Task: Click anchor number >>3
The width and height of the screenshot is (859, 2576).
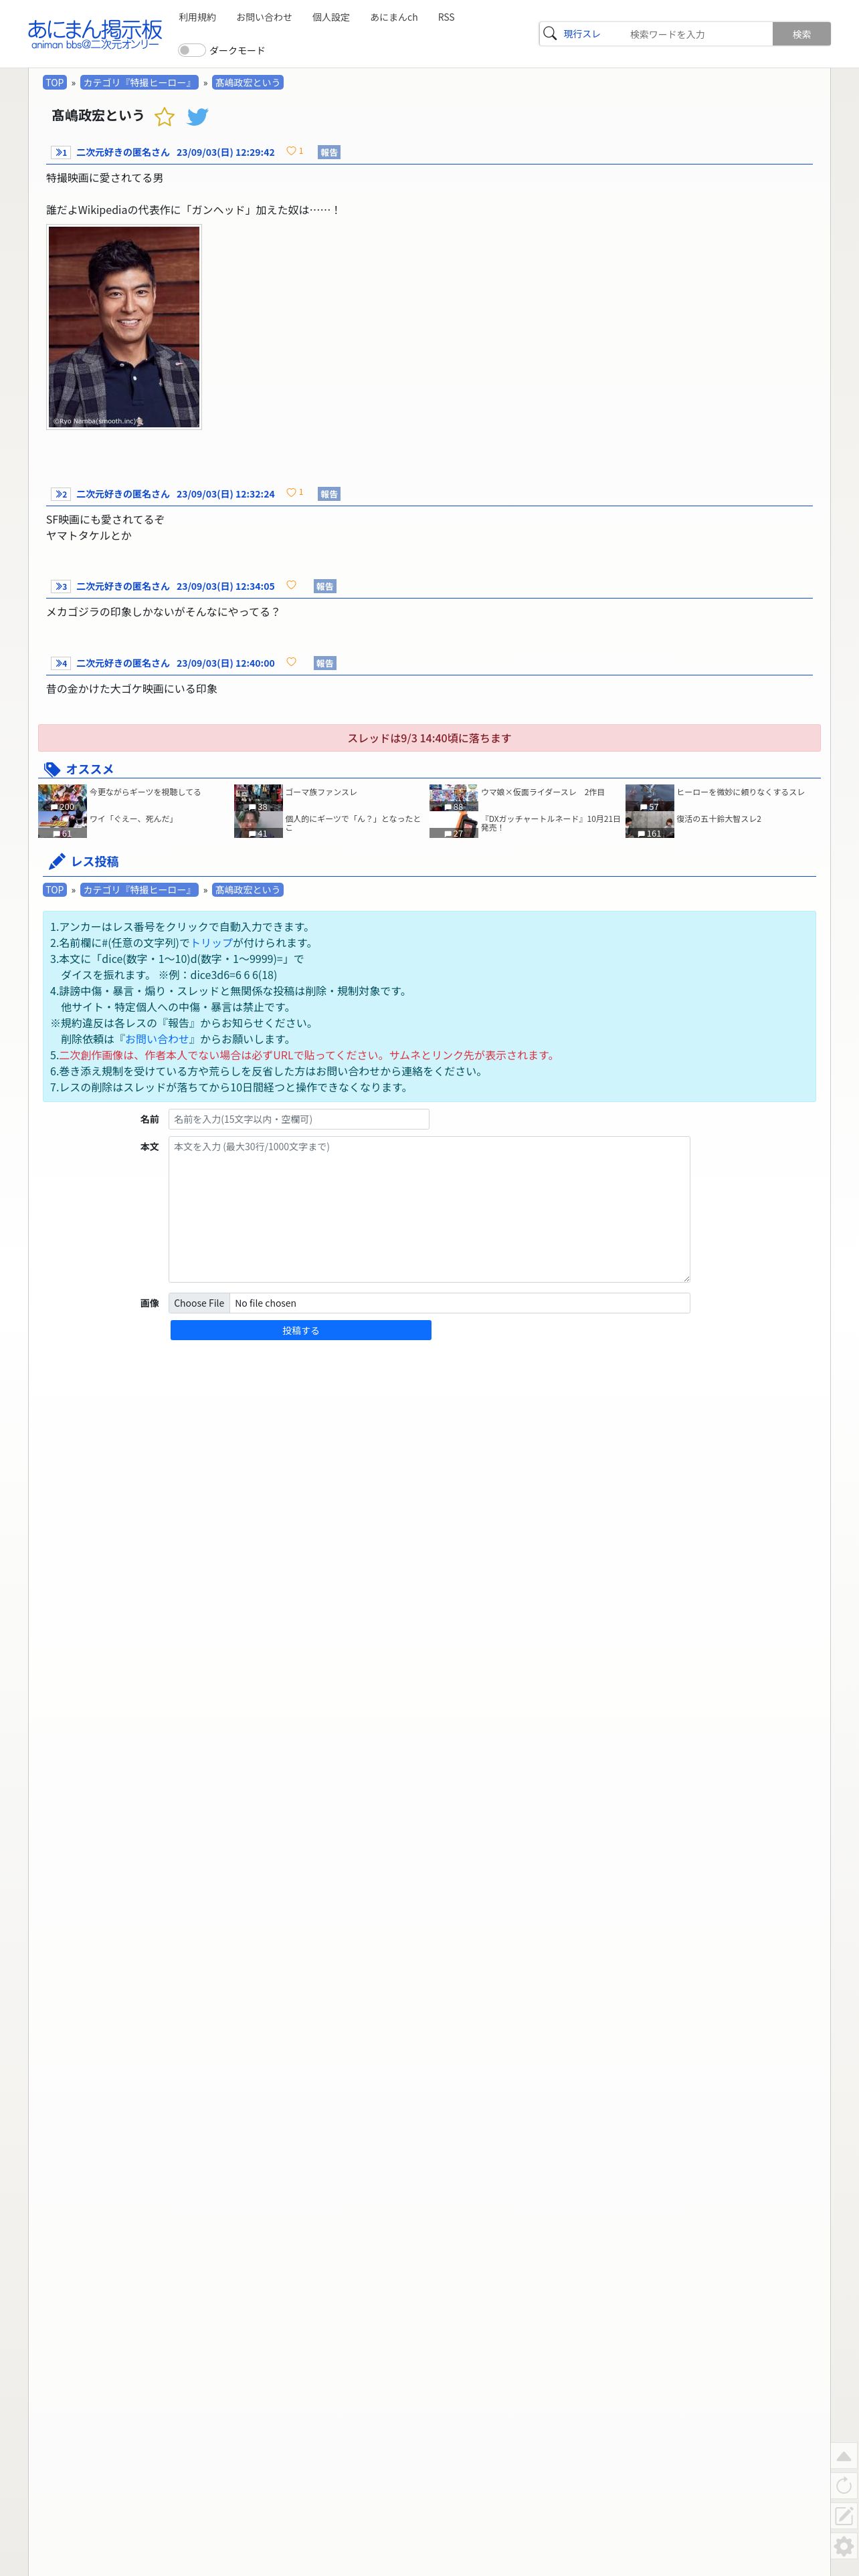Action: tap(61, 586)
